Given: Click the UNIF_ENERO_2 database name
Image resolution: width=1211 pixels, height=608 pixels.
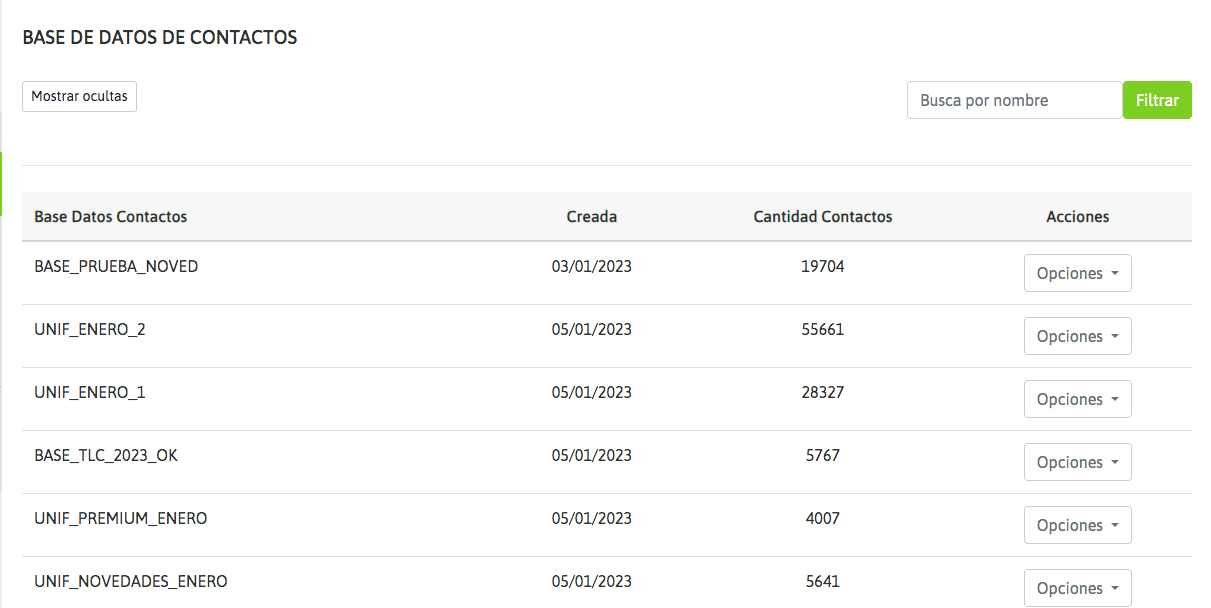Looking at the screenshot, I should [x=90, y=330].
